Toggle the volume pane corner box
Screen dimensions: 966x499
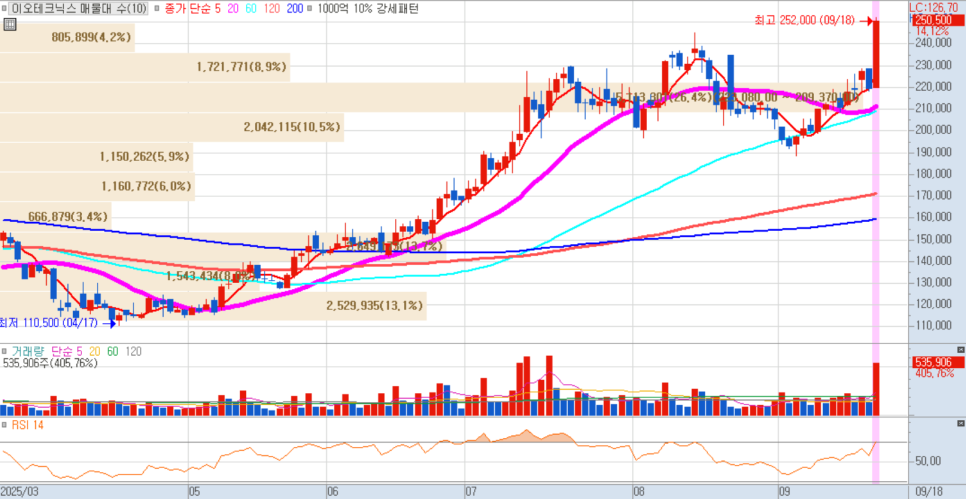(x=961, y=349)
